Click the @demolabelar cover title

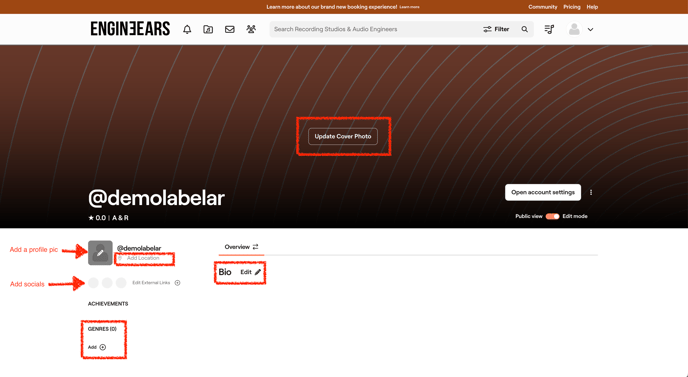click(x=157, y=198)
